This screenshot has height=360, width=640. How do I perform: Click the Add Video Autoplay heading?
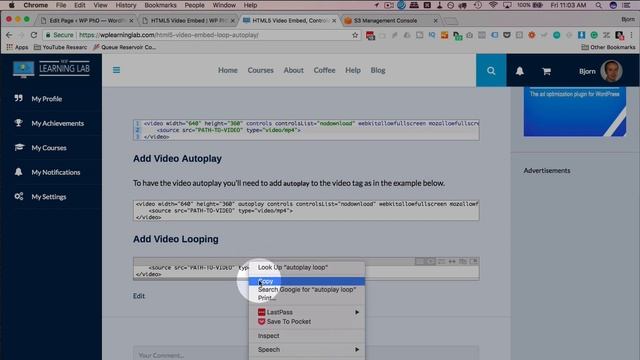click(177, 159)
